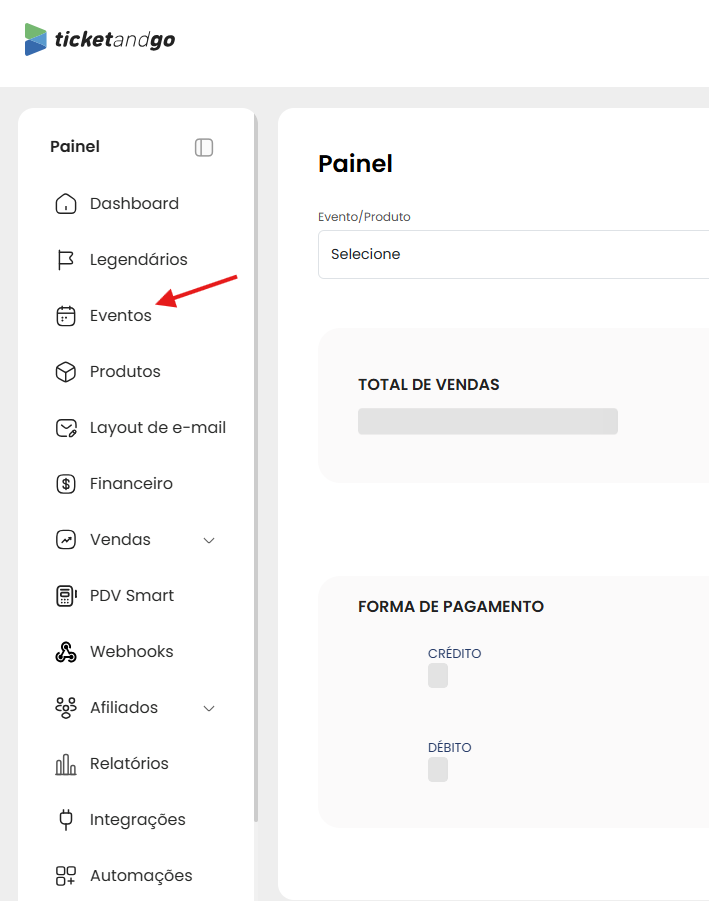Click the PDV Smart terminal icon

pos(66,596)
